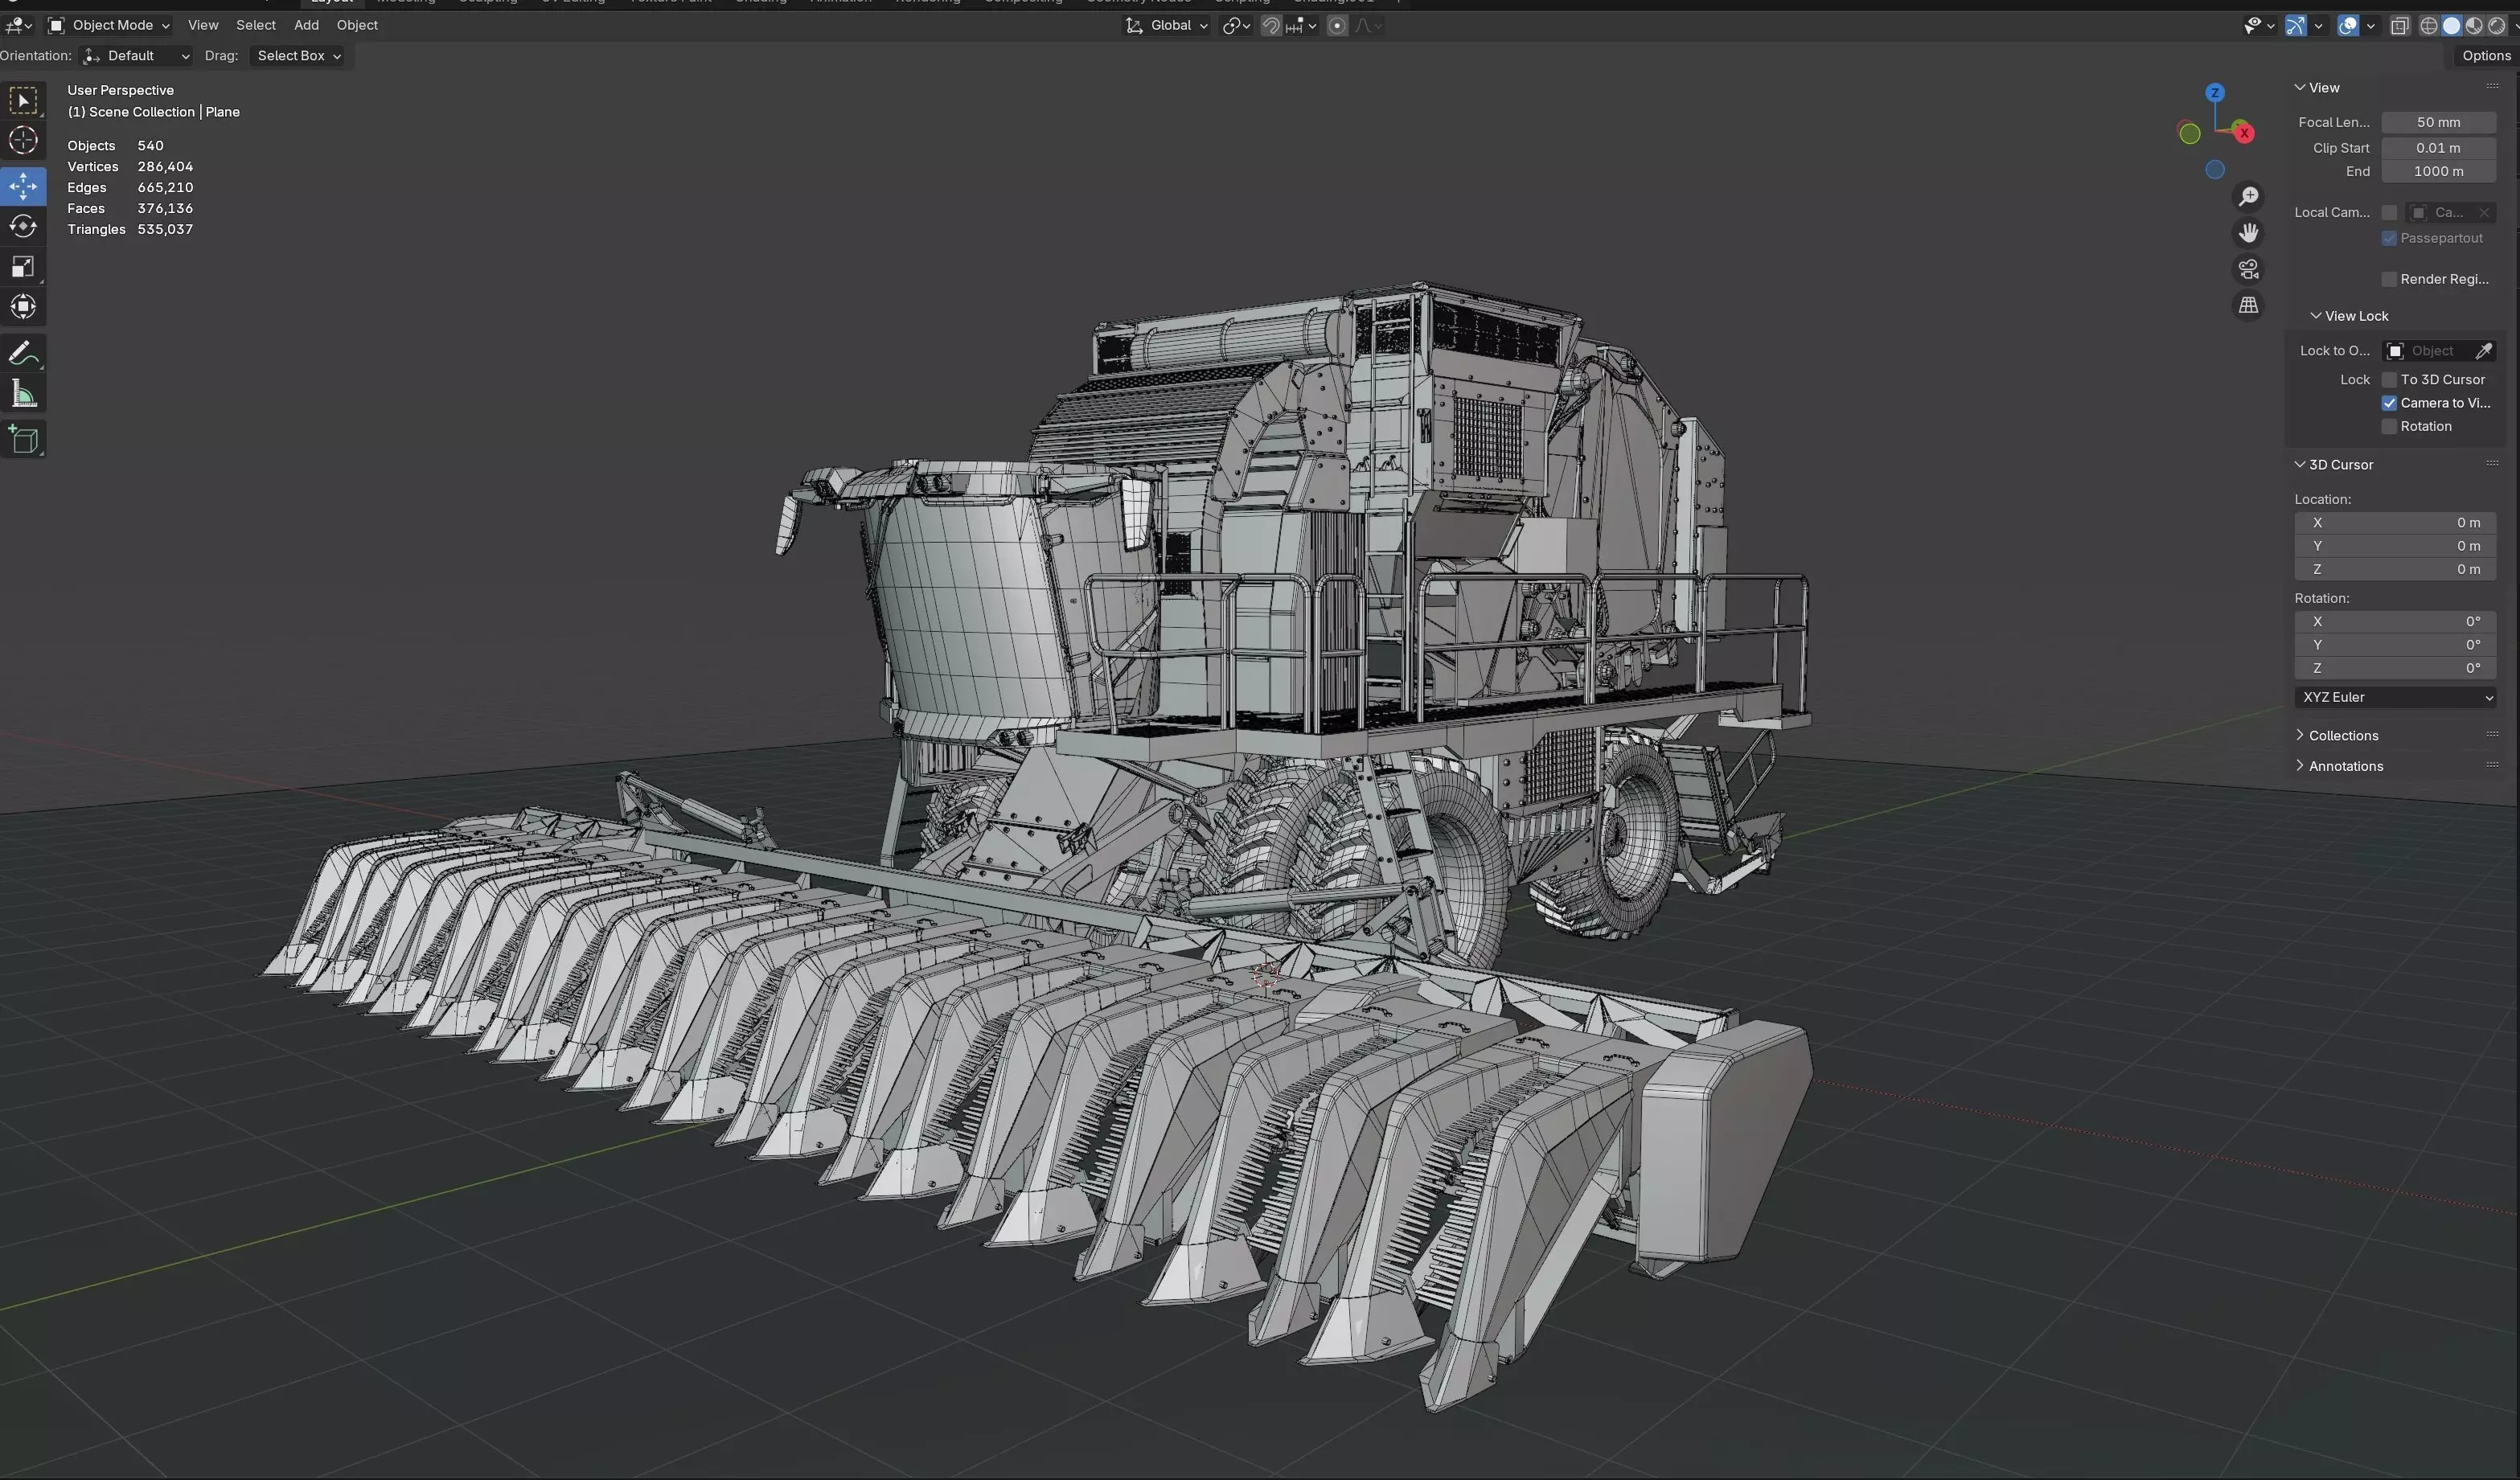The width and height of the screenshot is (2520, 1480).
Task: Enable Render Region checkbox
Action: pos(2389,279)
